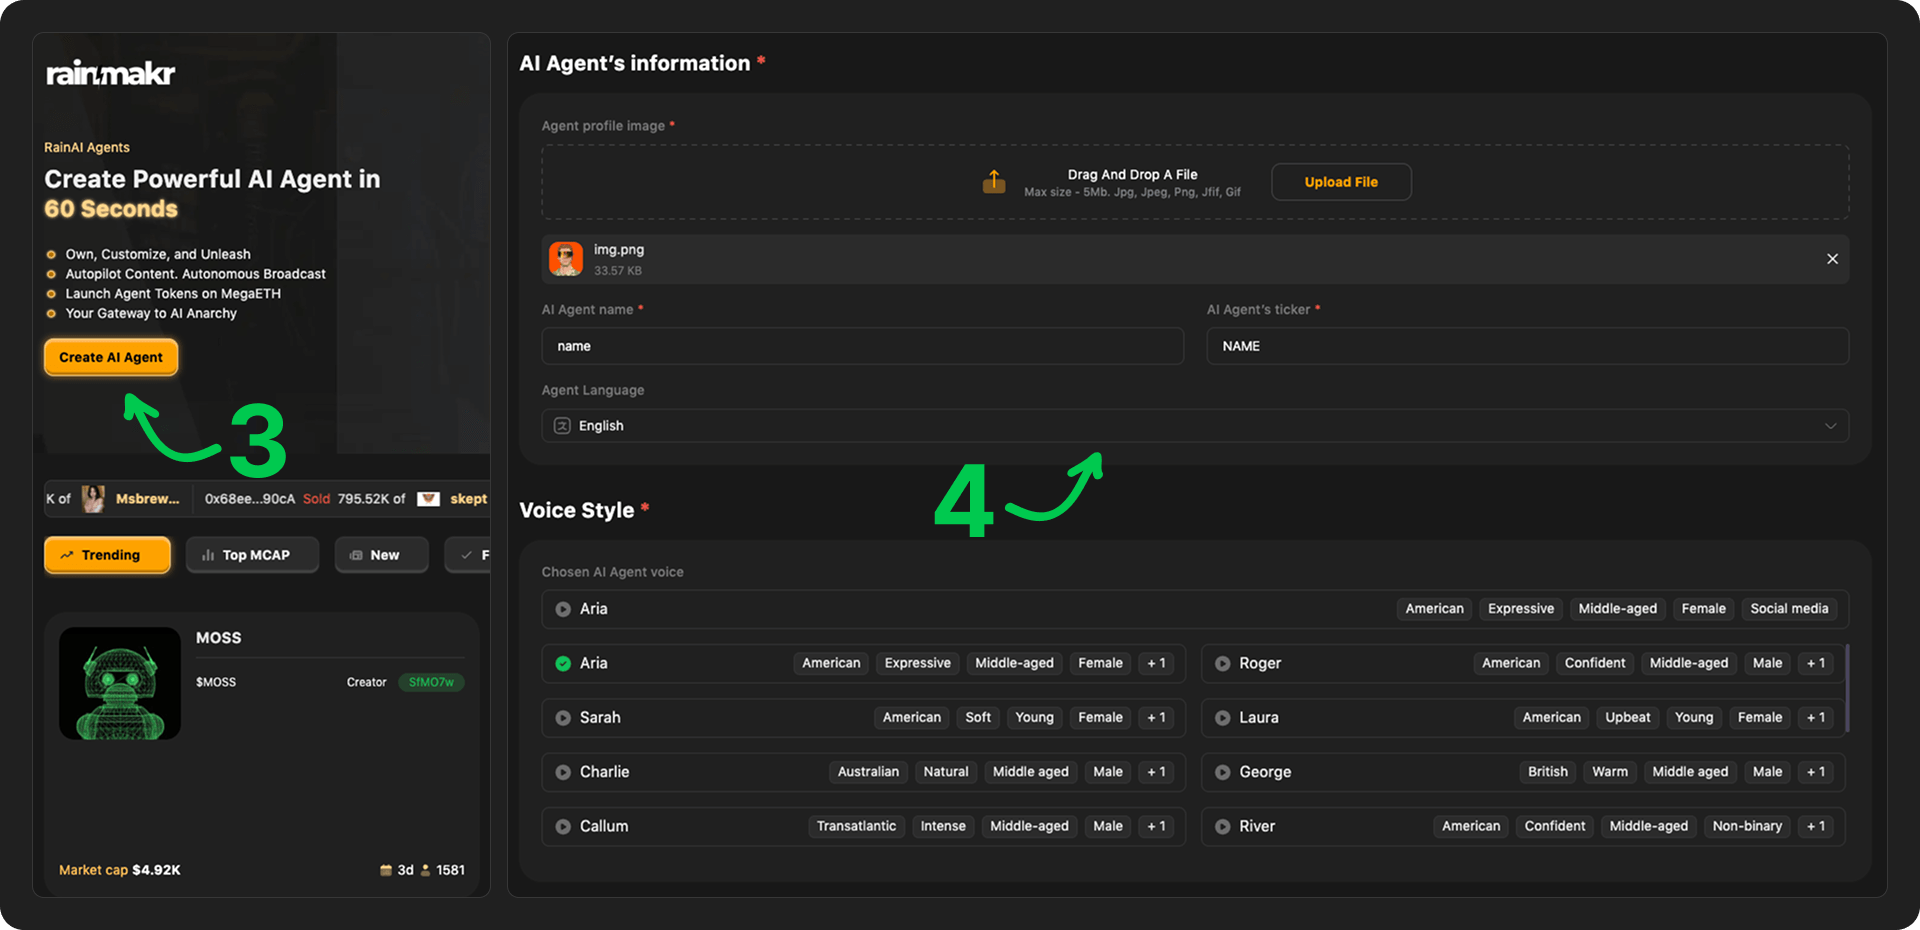Click the Top MCAP bar chart icon
Image resolution: width=1920 pixels, height=930 pixels.
coord(208,555)
